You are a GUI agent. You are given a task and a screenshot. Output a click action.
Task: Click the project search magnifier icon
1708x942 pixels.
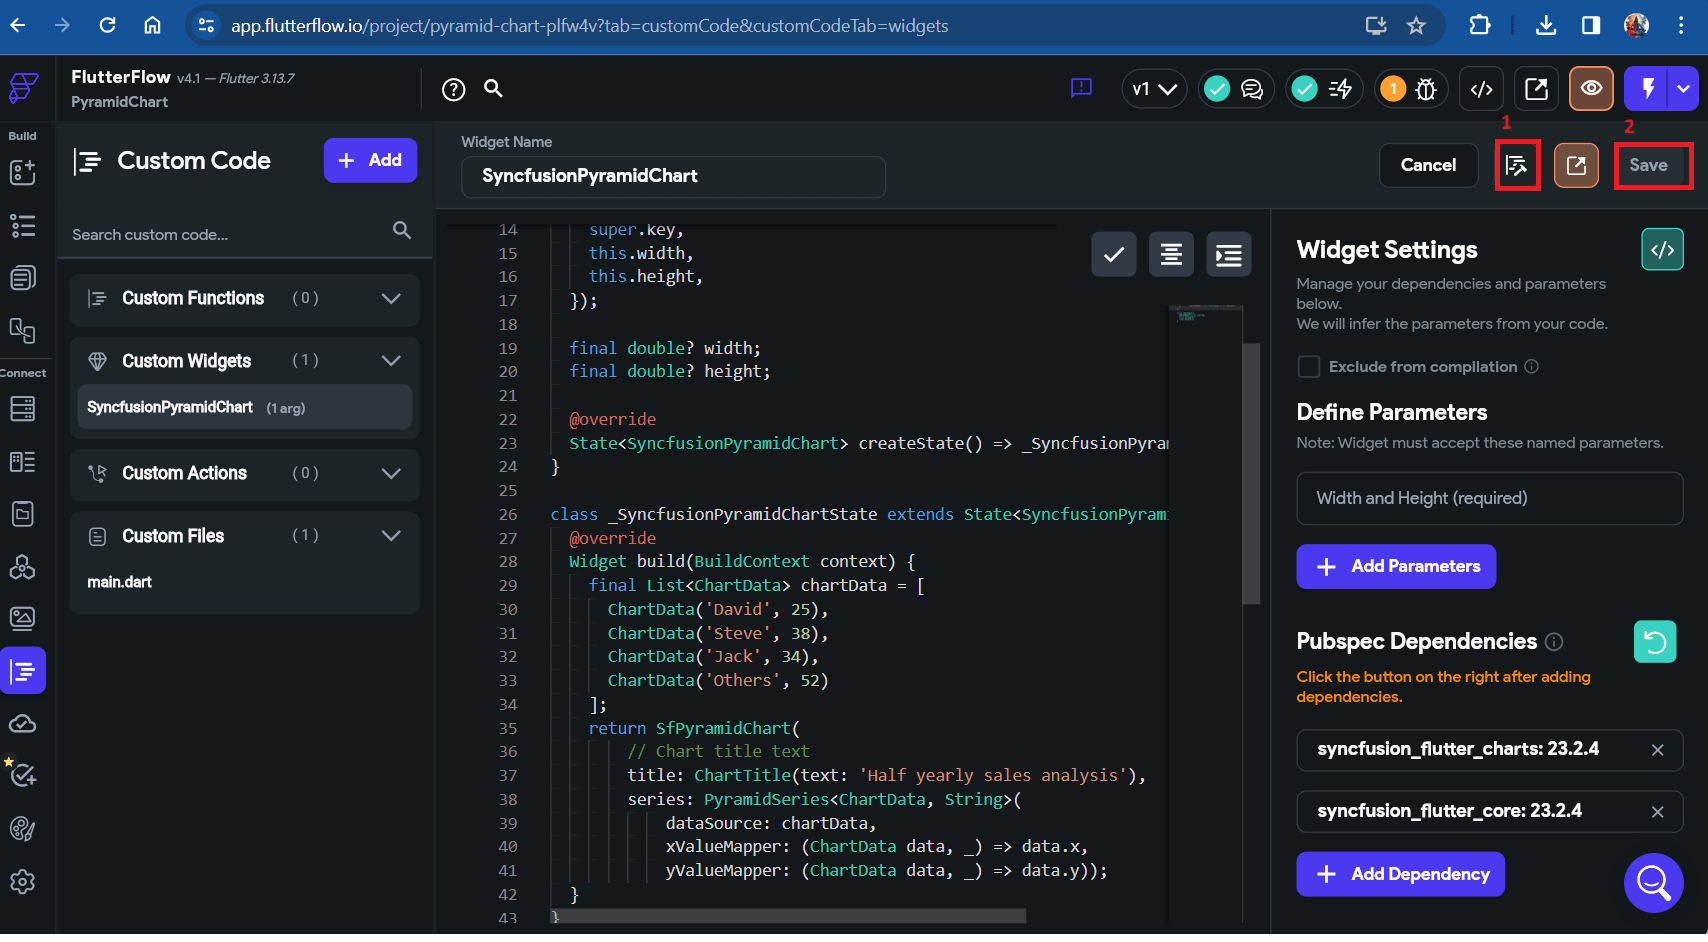[x=493, y=88]
